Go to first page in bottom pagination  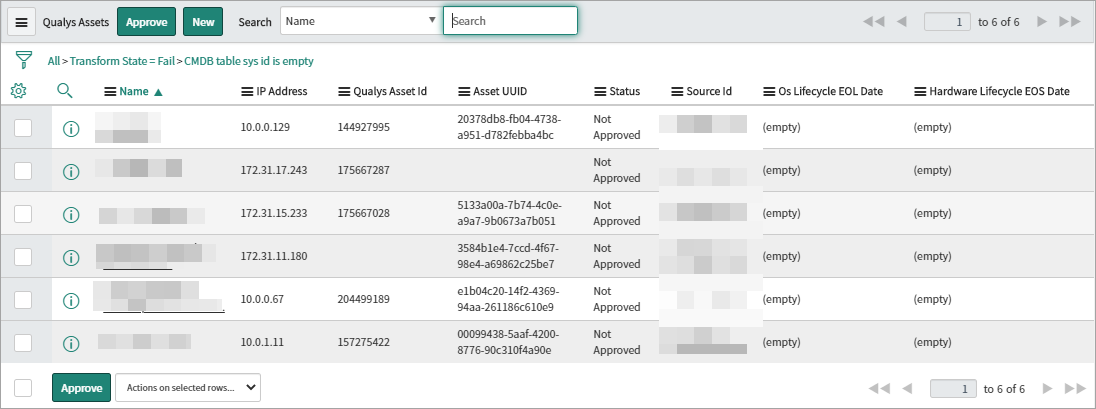coord(879,389)
